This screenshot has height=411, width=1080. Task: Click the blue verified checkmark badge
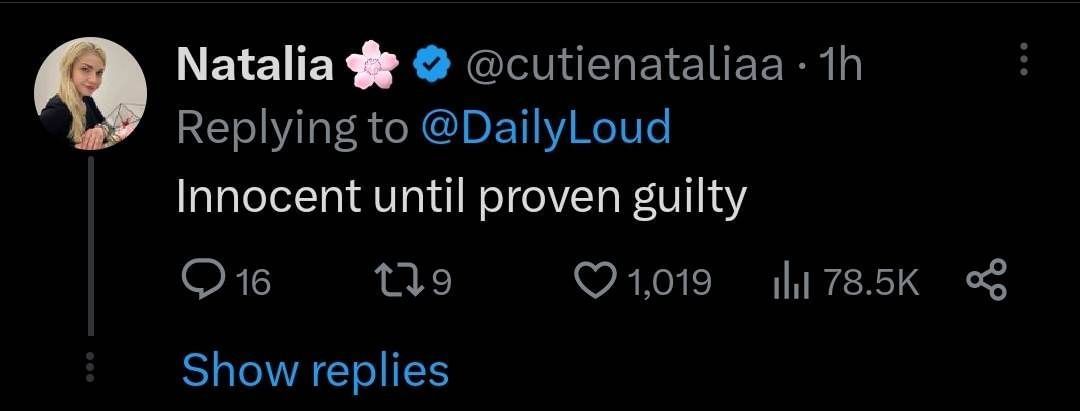click(x=431, y=66)
